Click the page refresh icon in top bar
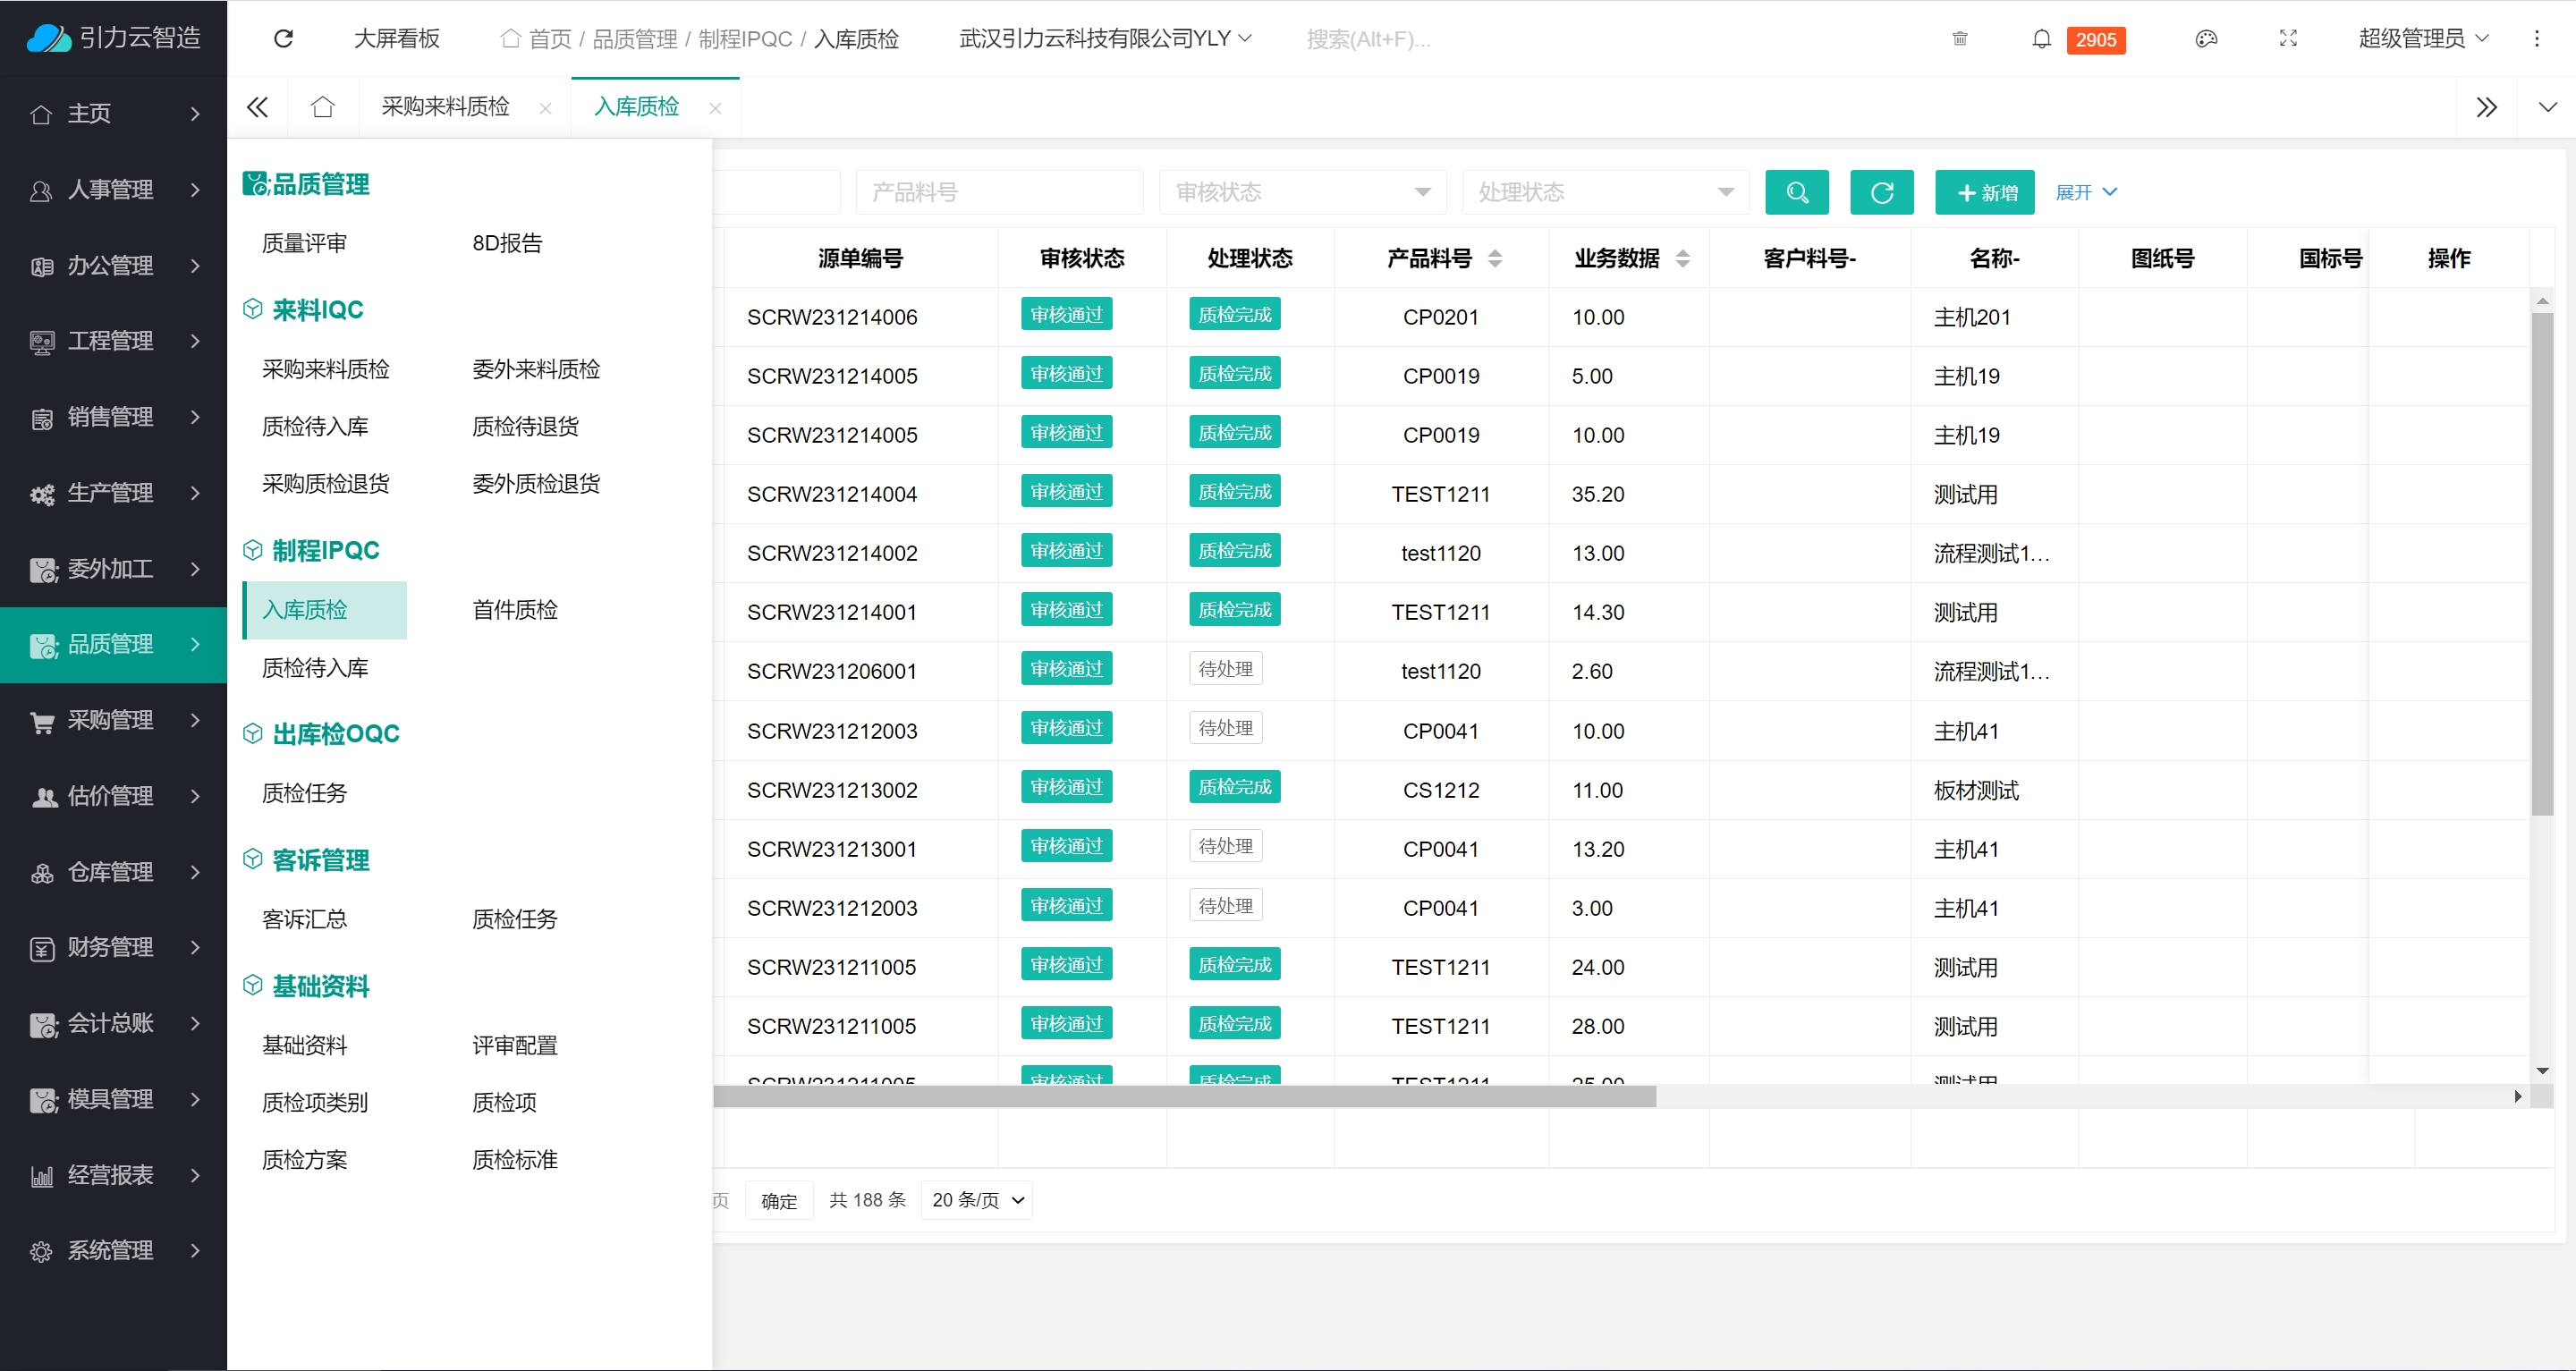The width and height of the screenshot is (2576, 1371). point(283,38)
